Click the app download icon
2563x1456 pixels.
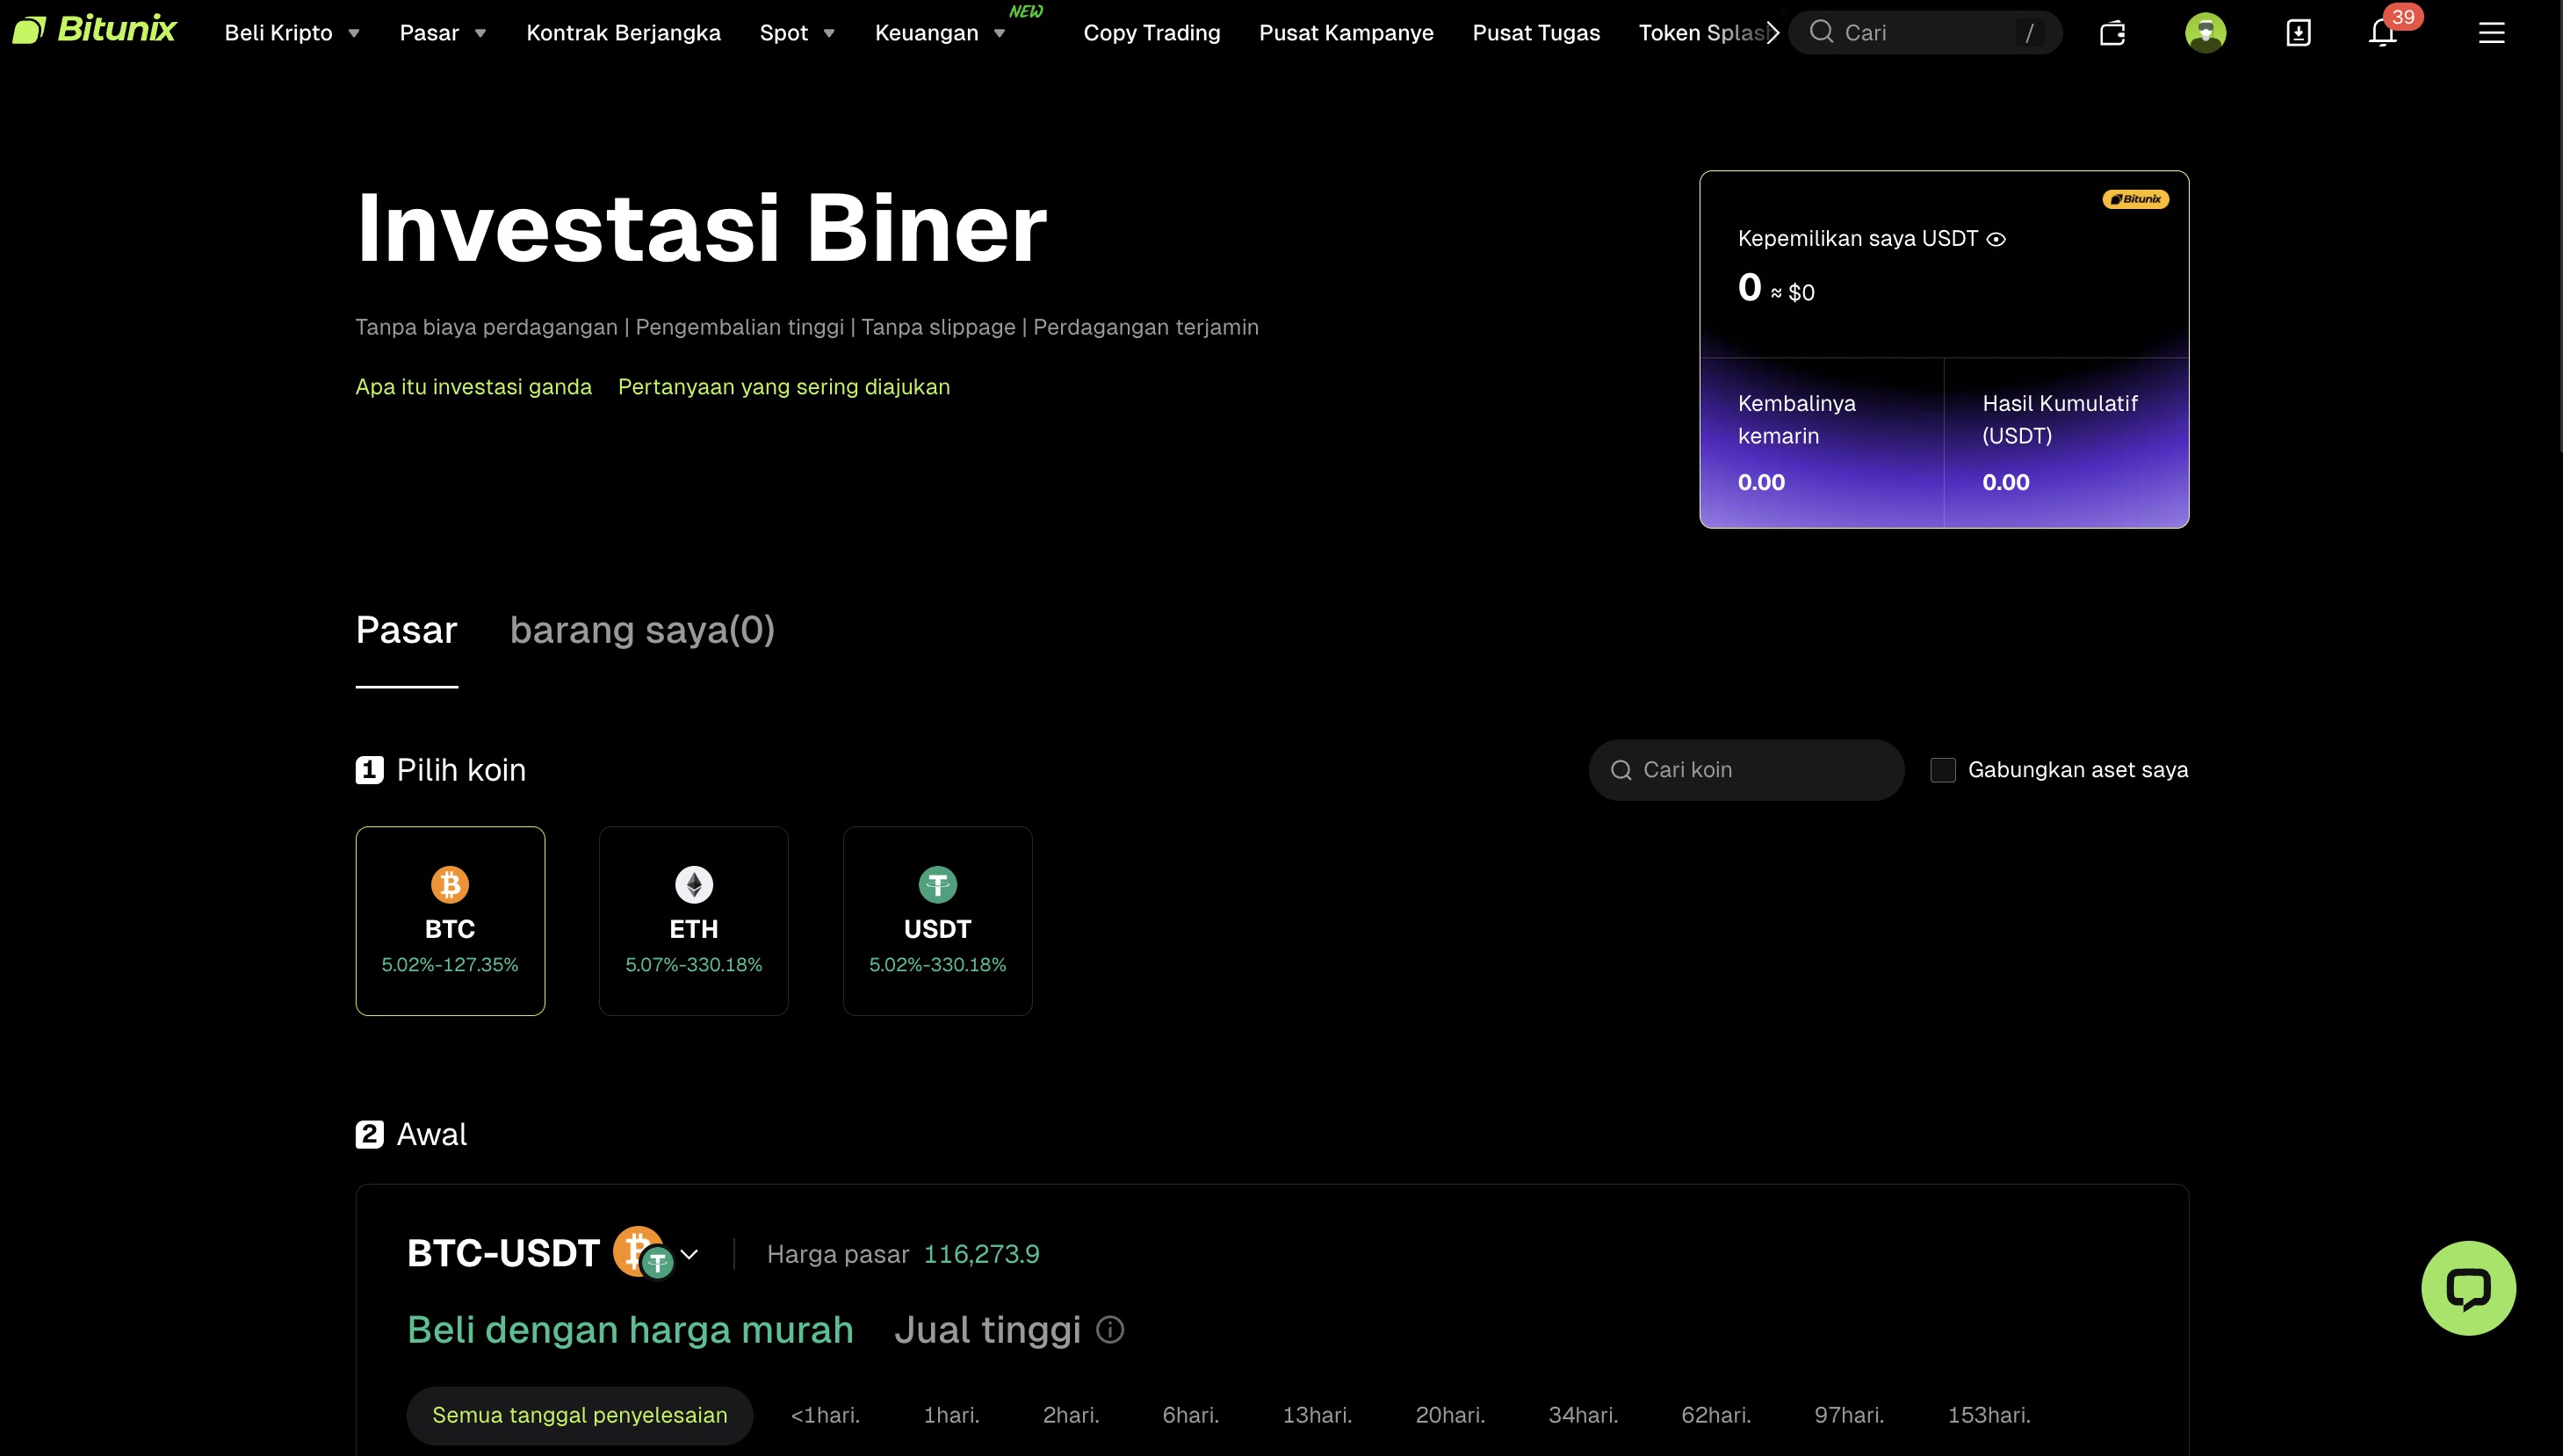(x=2298, y=32)
